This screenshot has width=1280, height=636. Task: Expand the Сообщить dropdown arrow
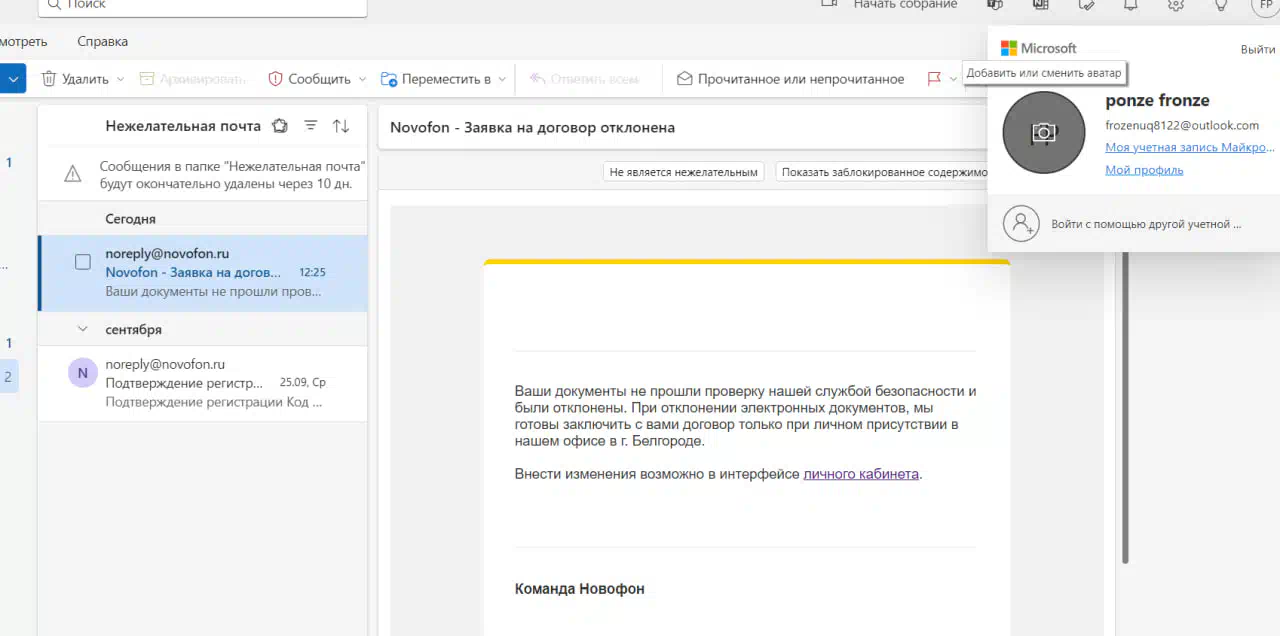[x=362, y=79]
